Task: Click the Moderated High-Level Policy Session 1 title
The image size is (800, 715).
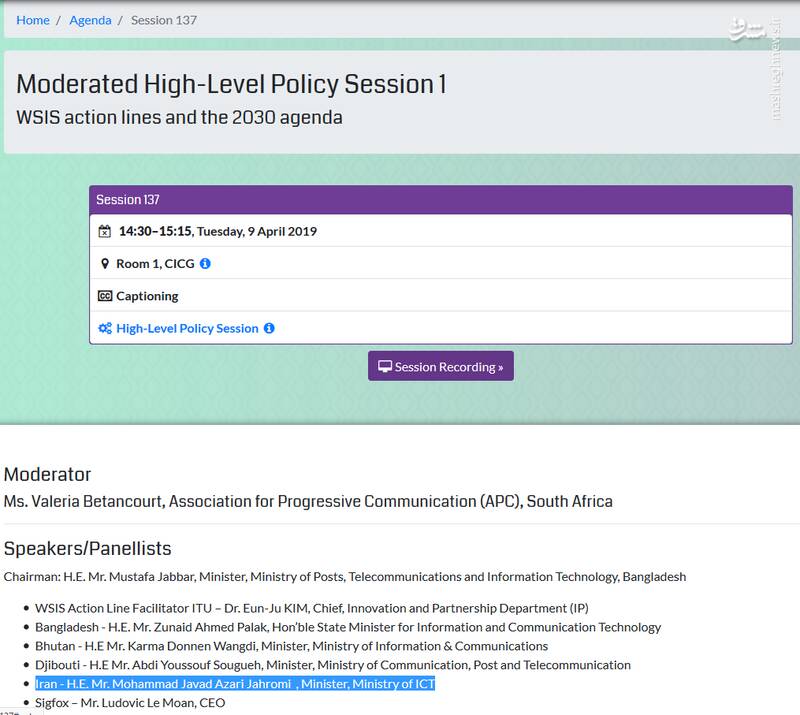Action: click(231, 84)
